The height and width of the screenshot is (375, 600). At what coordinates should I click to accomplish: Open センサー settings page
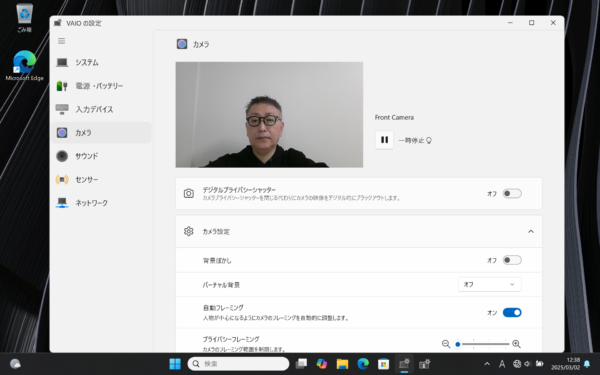(x=102, y=179)
